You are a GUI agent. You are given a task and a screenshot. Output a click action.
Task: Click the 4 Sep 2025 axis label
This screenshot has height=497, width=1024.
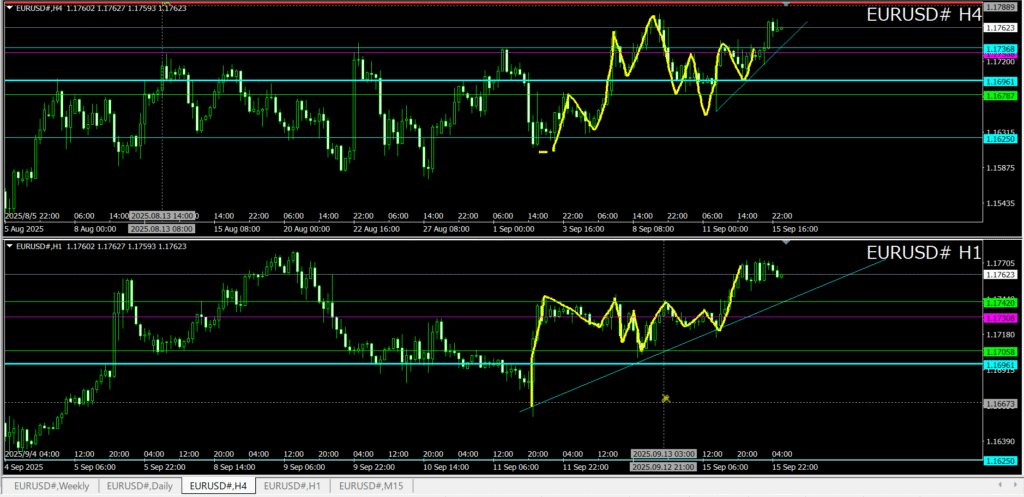25,467
